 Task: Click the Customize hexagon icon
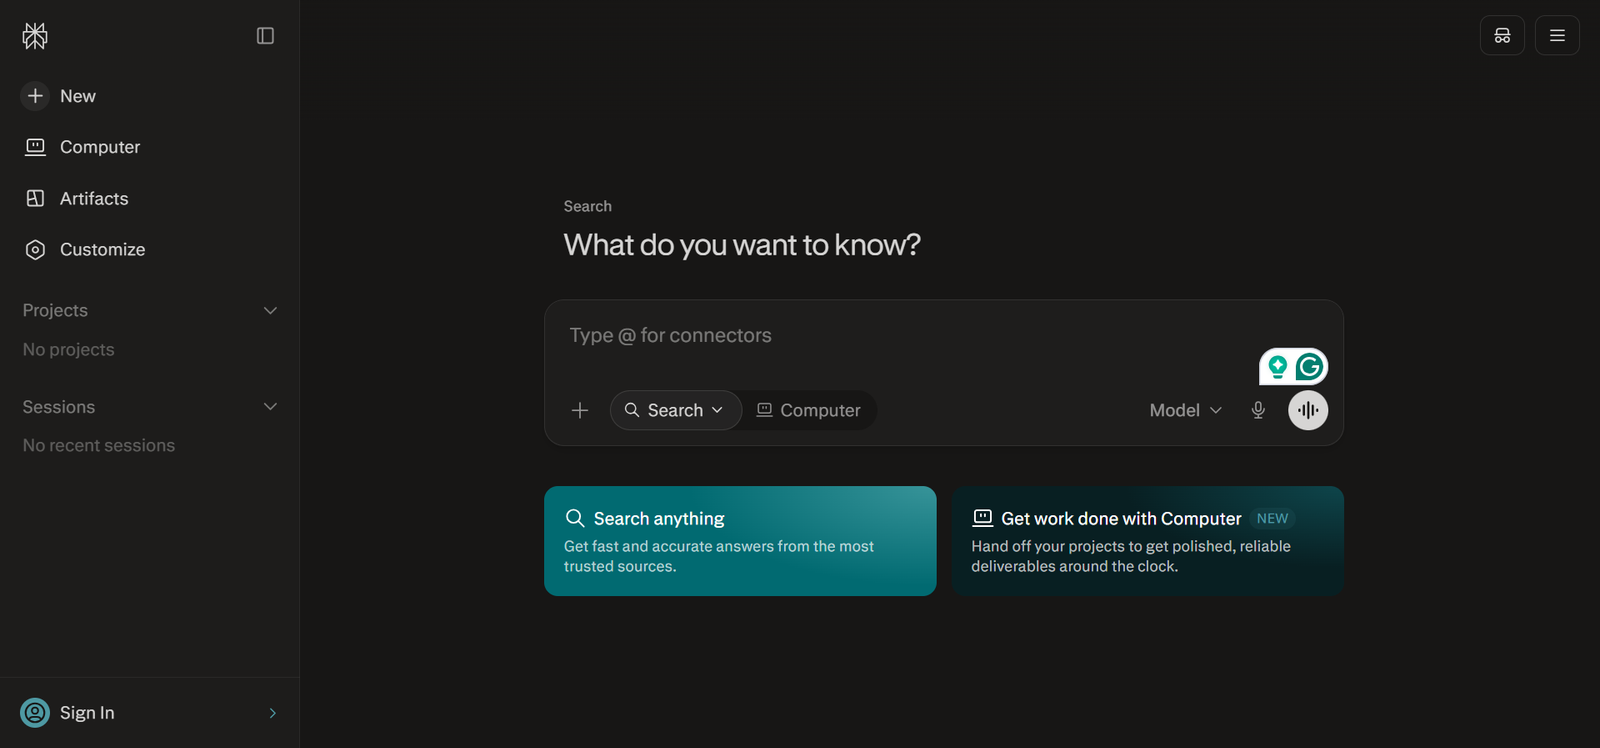coord(35,250)
